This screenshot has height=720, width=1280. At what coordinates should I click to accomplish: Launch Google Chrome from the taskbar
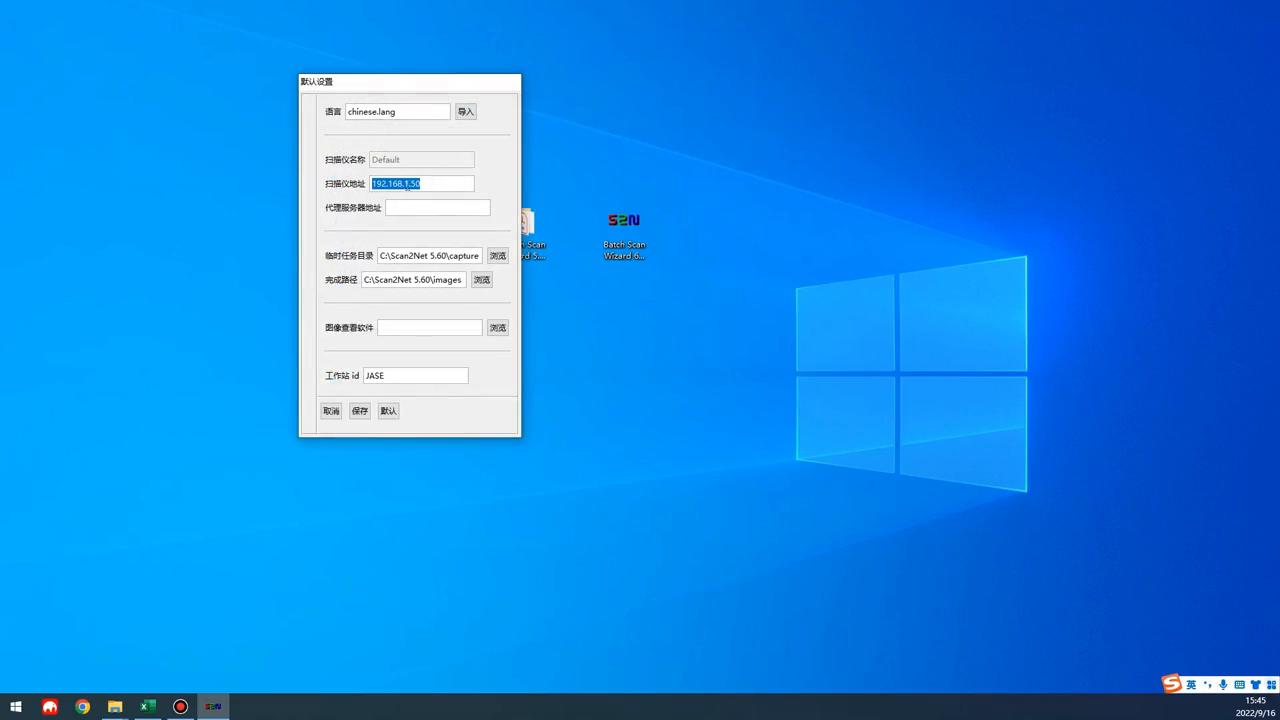click(82, 707)
